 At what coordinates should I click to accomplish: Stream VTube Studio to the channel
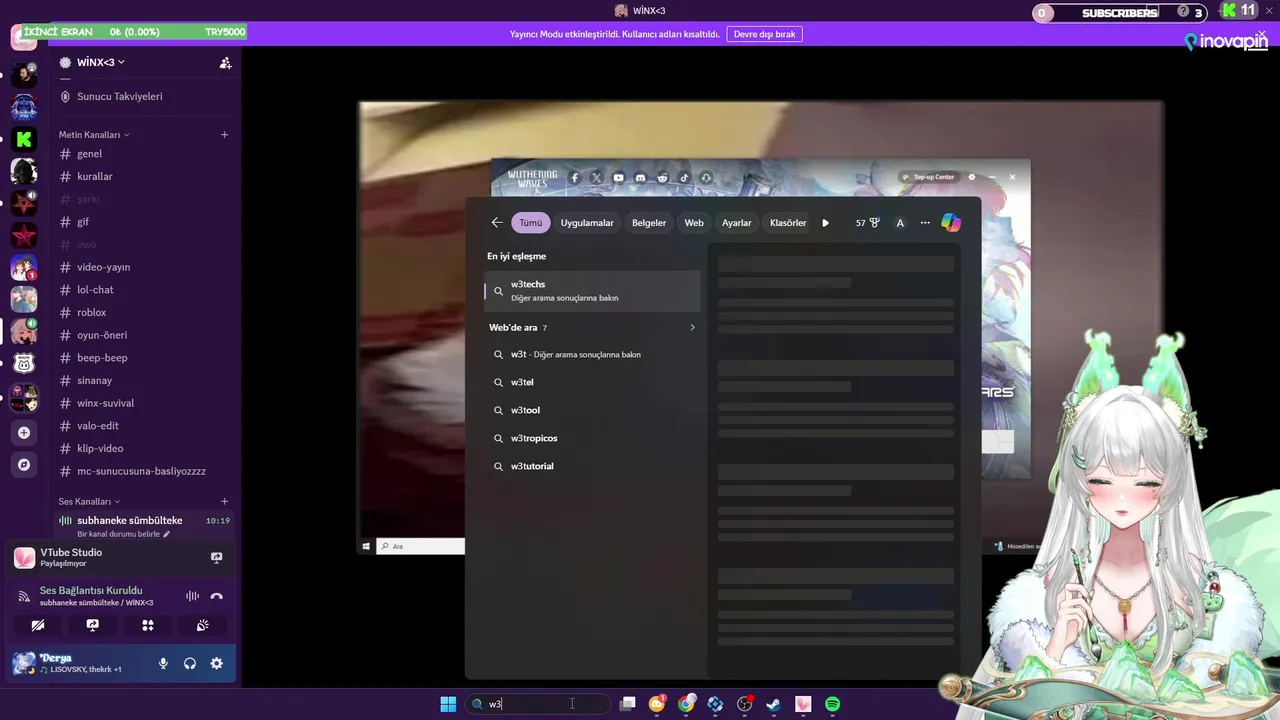pos(216,557)
